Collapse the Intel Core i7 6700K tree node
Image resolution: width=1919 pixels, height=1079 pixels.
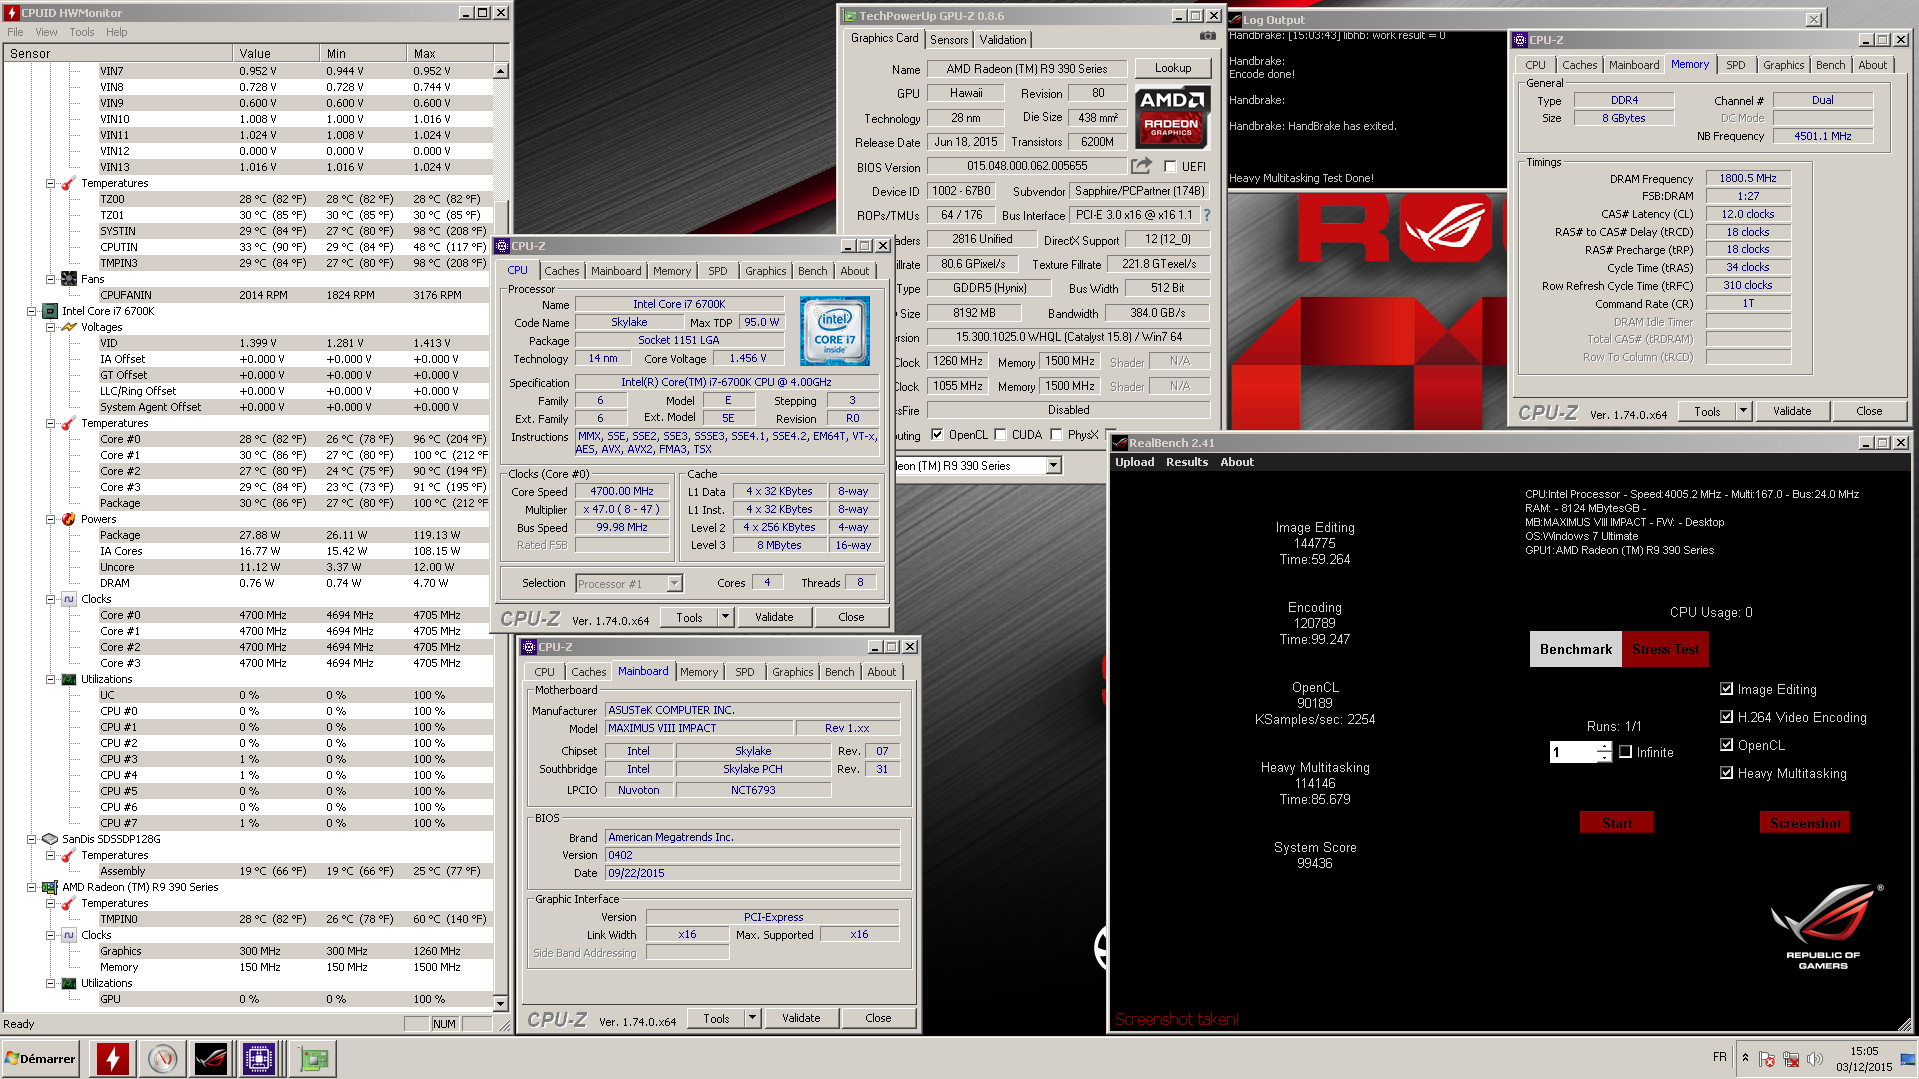tap(31, 311)
